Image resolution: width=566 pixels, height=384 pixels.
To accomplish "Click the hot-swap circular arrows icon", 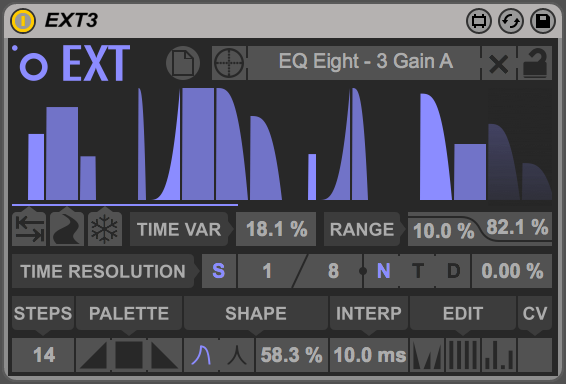I will click(511, 21).
